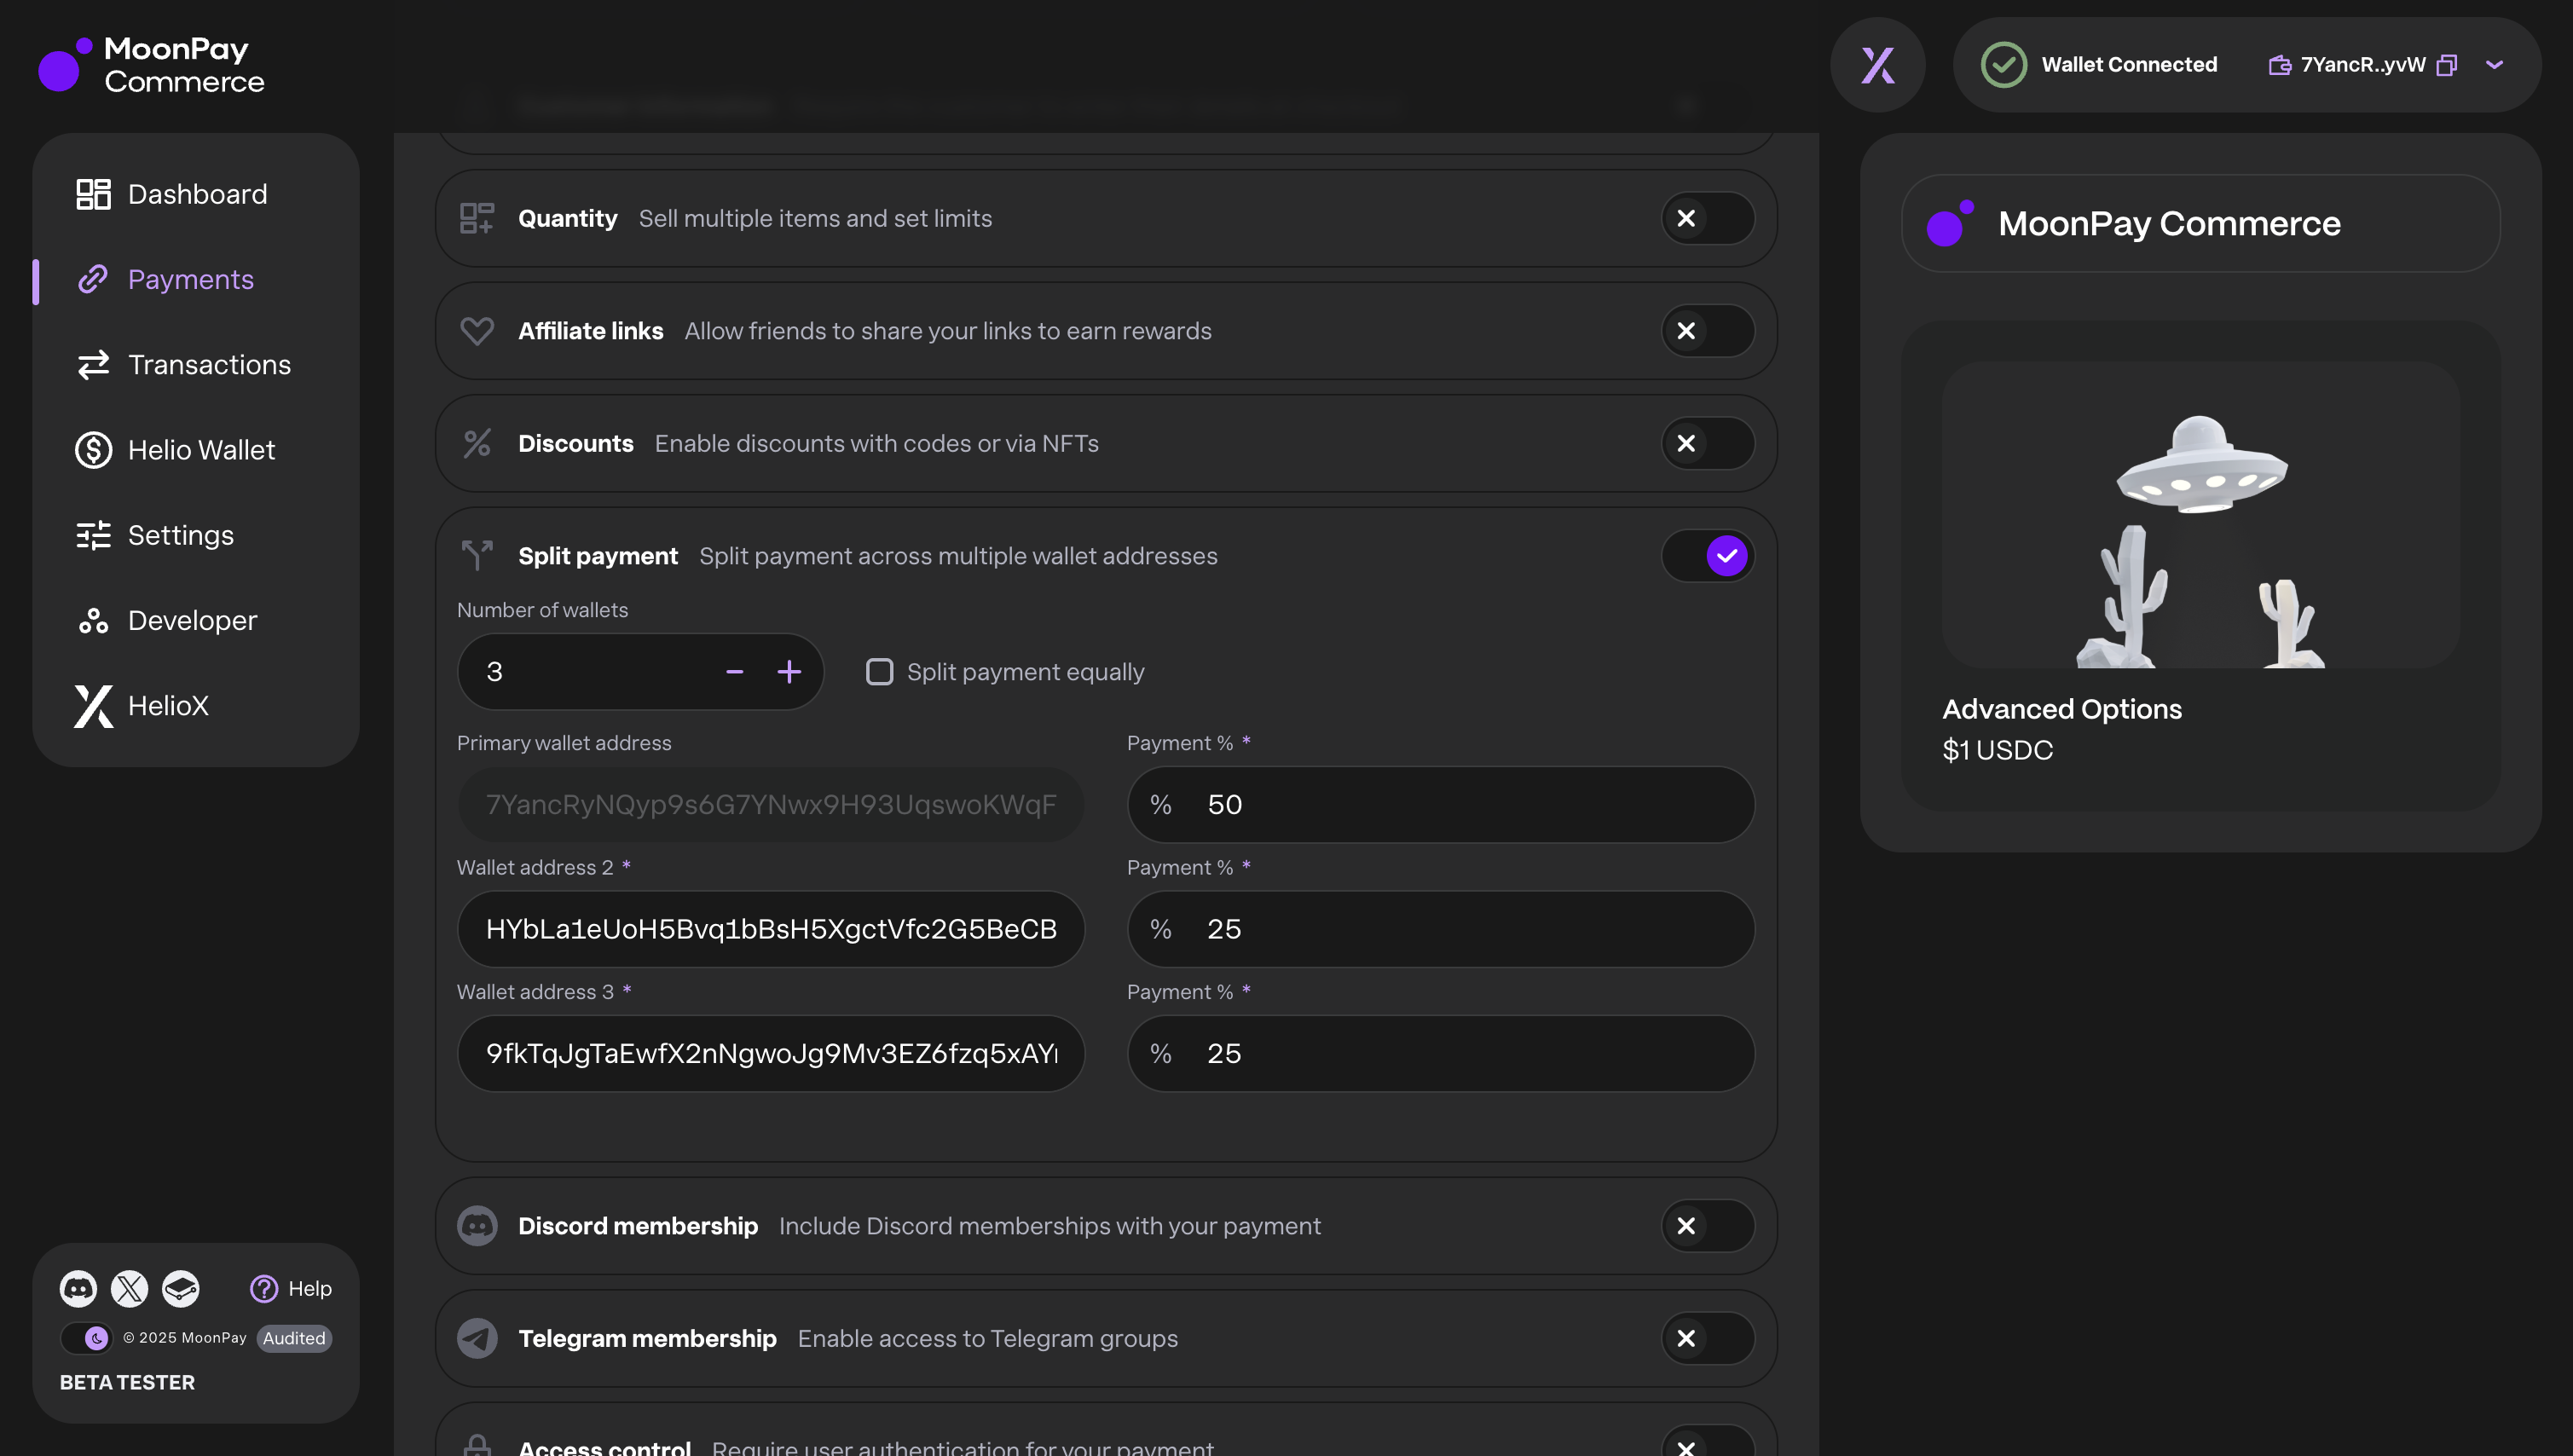
Task: Decrease number of wallets with minus
Action: coord(734,672)
